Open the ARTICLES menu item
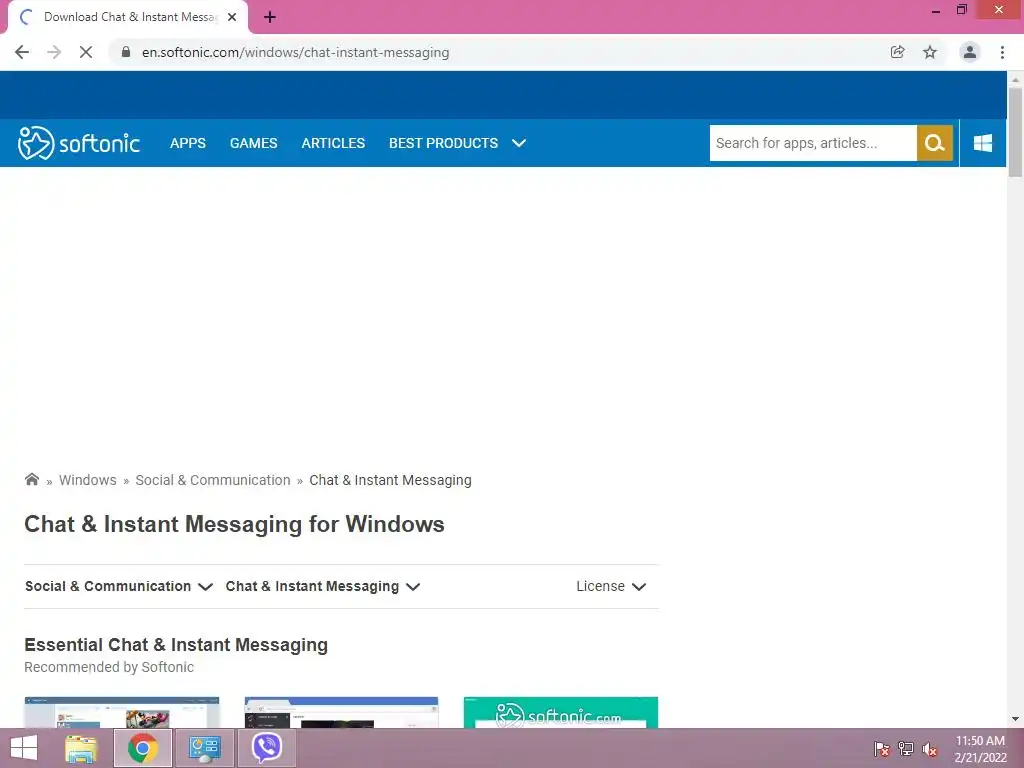The width and height of the screenshot is (1024, 768). (333, 143)
